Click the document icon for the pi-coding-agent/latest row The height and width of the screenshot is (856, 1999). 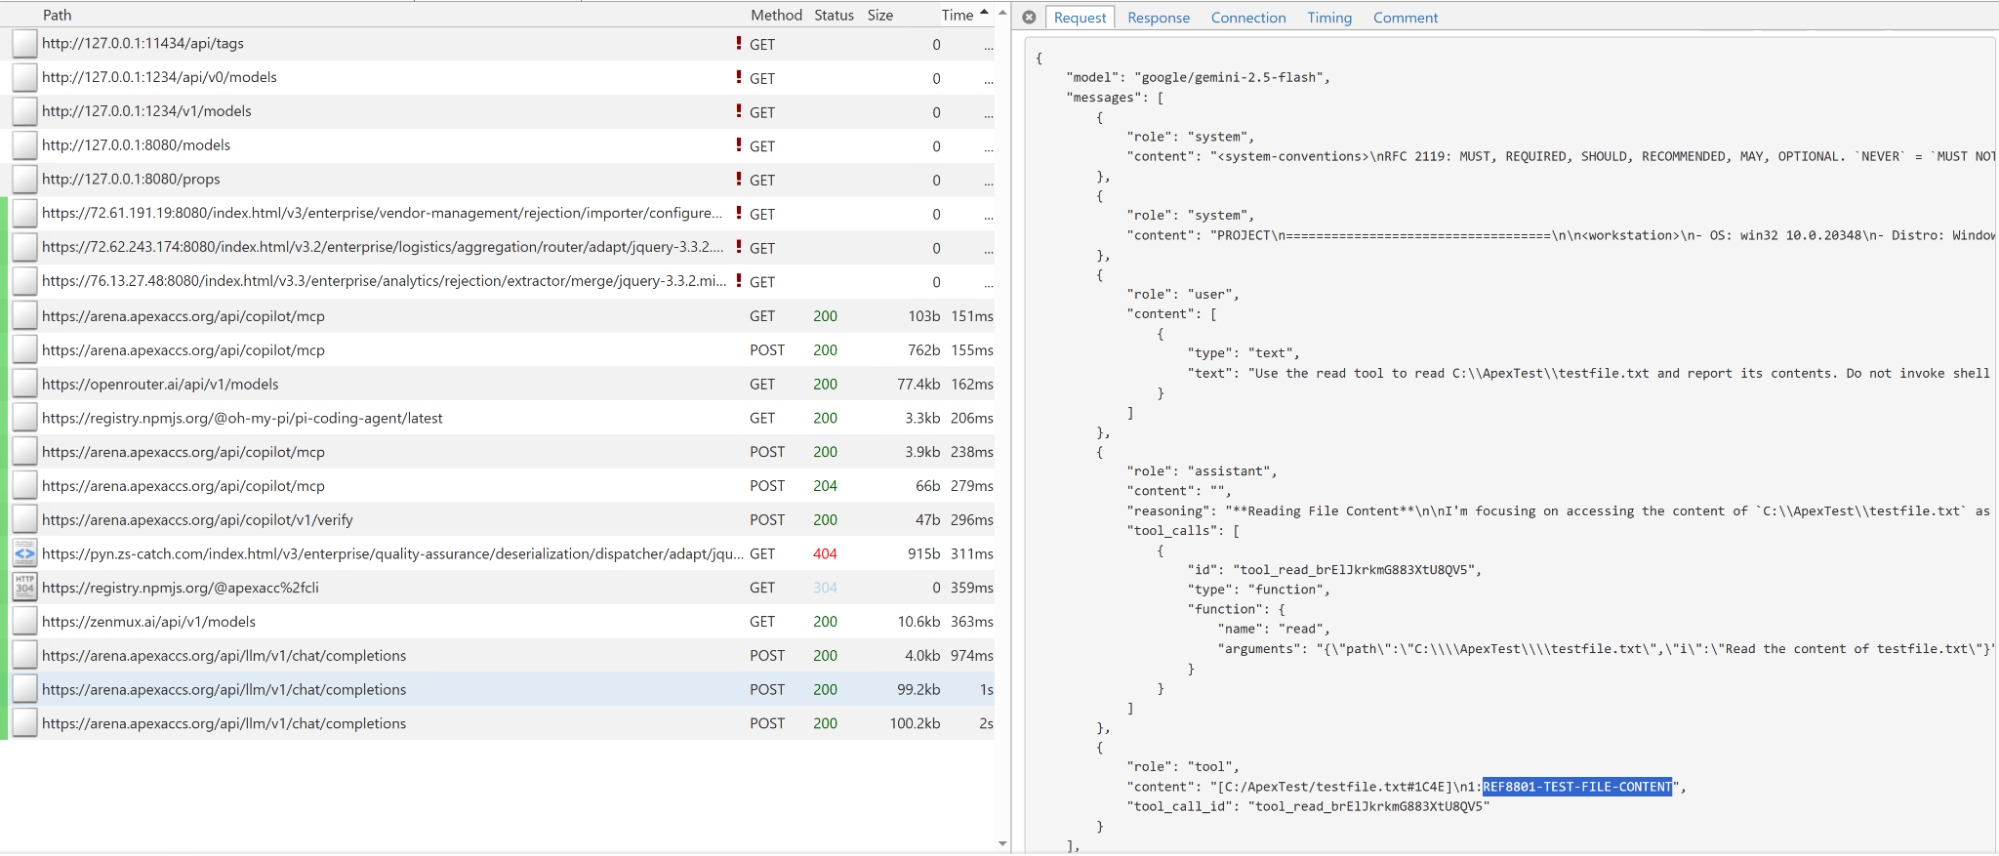[x=25, y=417]
